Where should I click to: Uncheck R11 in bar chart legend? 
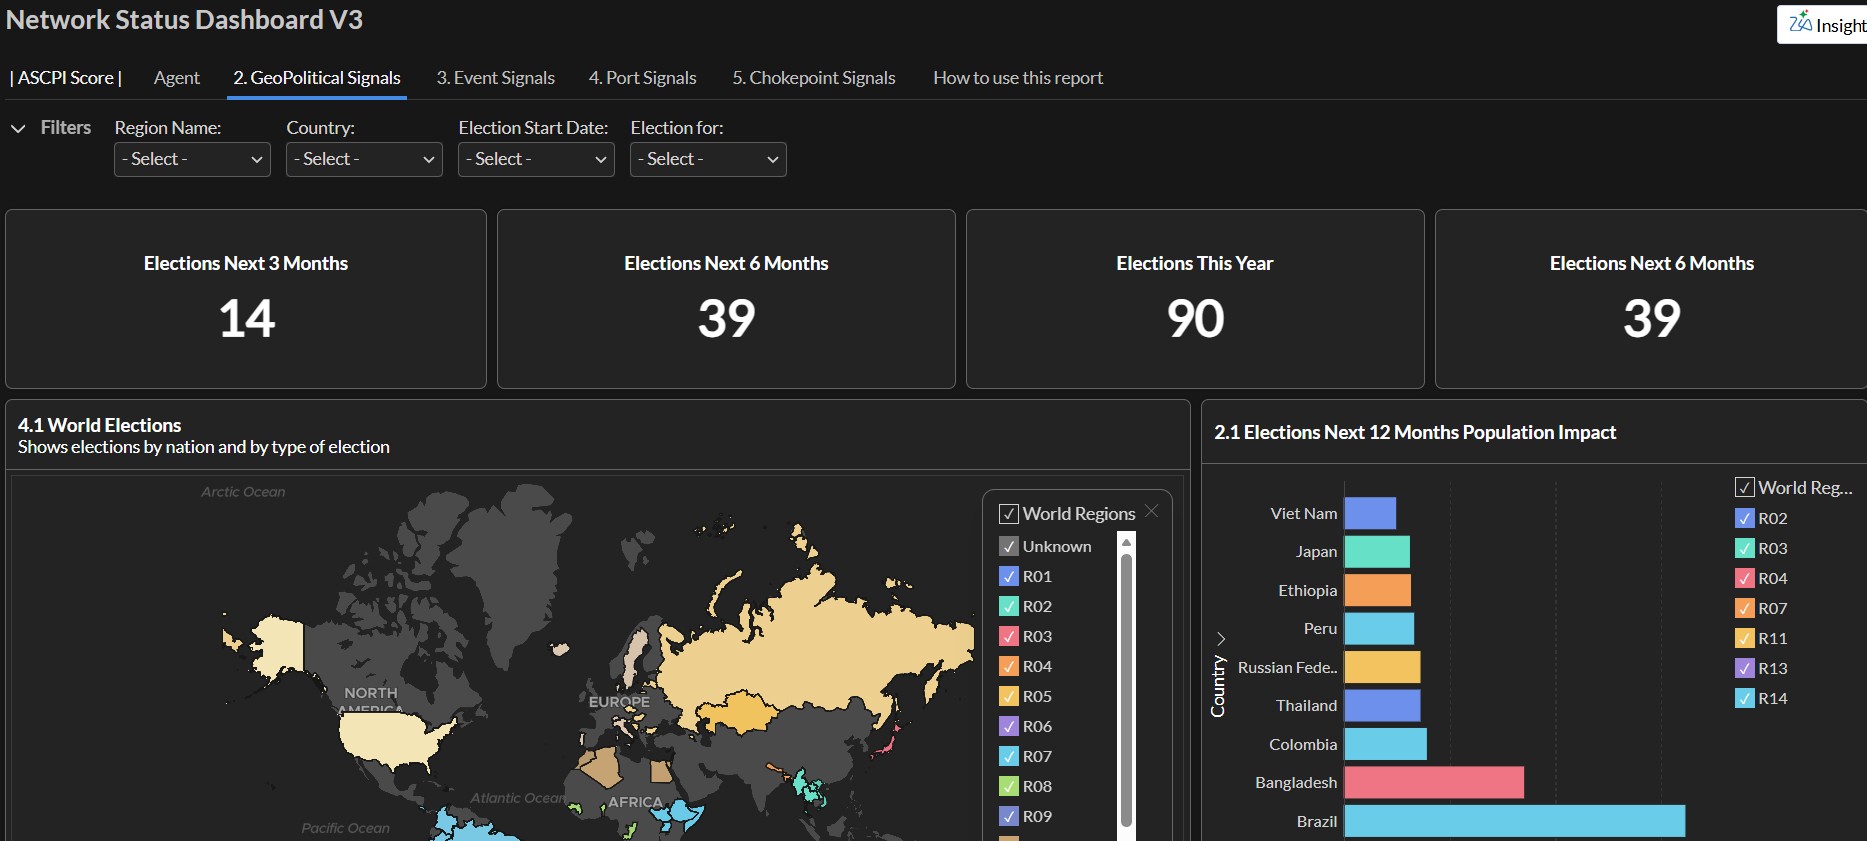pos(1745,638)
